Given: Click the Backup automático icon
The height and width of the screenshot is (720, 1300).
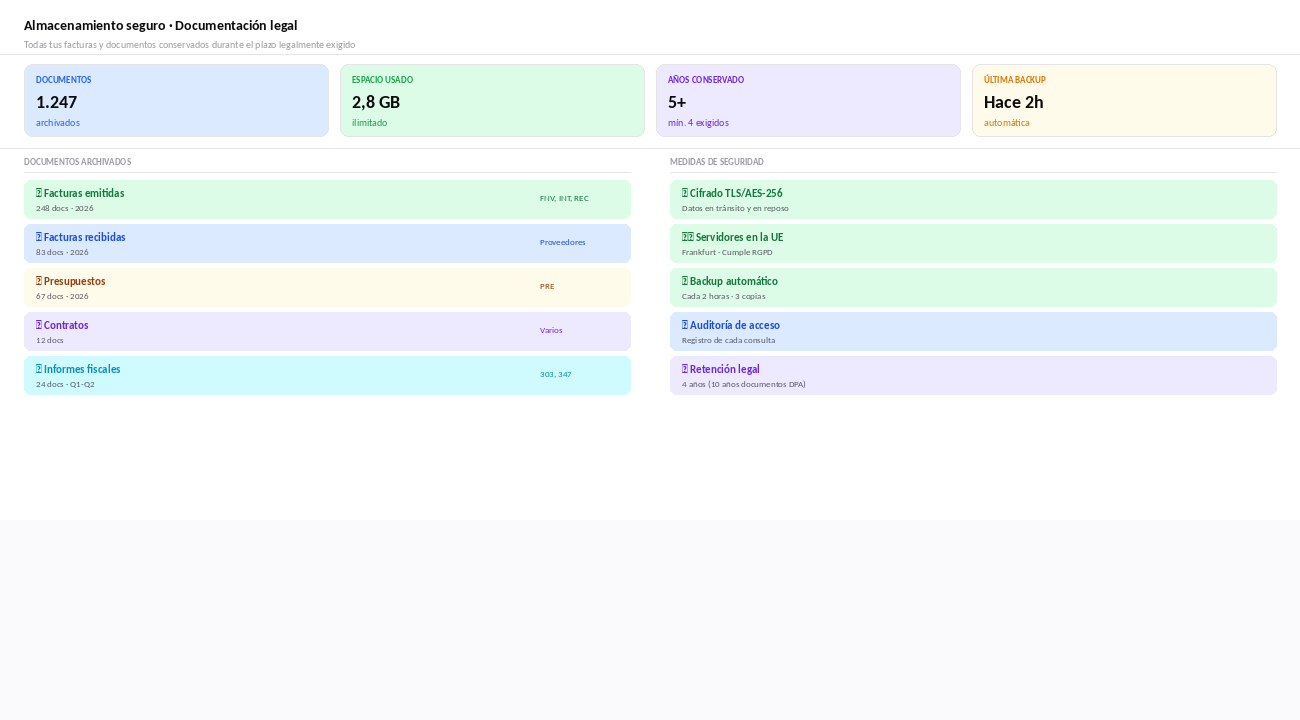Looking at the screenshot, I should click(685, 281).
